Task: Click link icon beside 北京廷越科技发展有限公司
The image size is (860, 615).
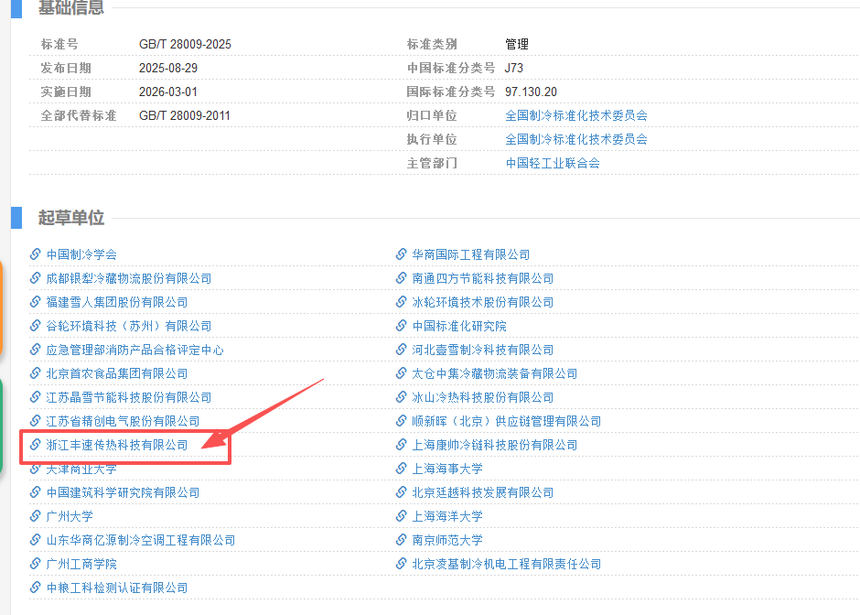Action: point(401,492)
